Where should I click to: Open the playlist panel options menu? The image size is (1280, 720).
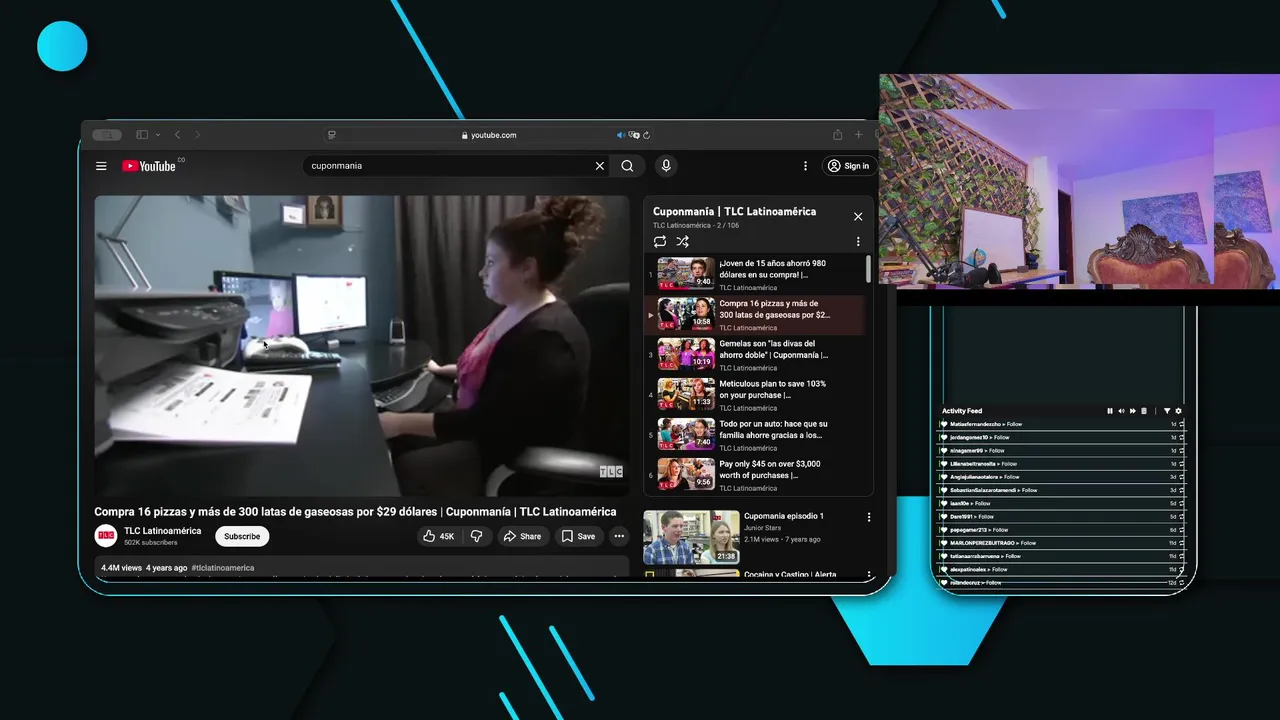(x=858, y=241)
